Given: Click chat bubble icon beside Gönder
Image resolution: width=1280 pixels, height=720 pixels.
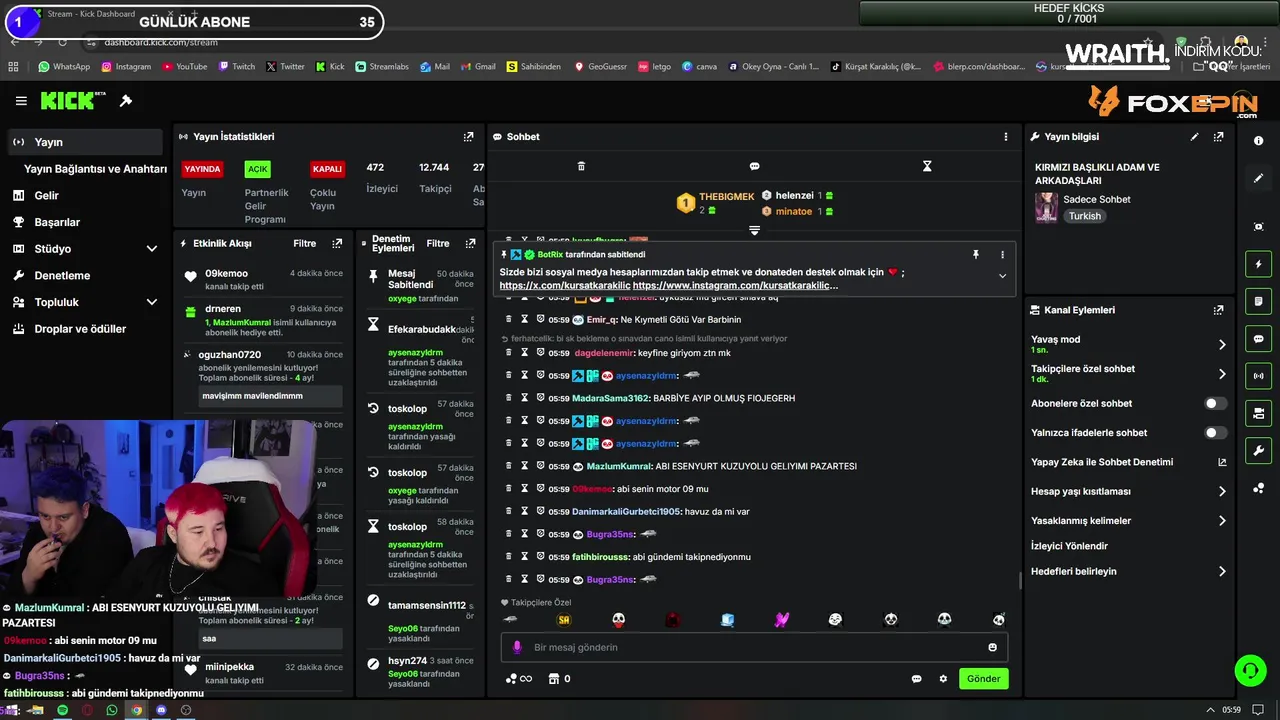Looking at the screenshot, I should click(x=916, y=679).
